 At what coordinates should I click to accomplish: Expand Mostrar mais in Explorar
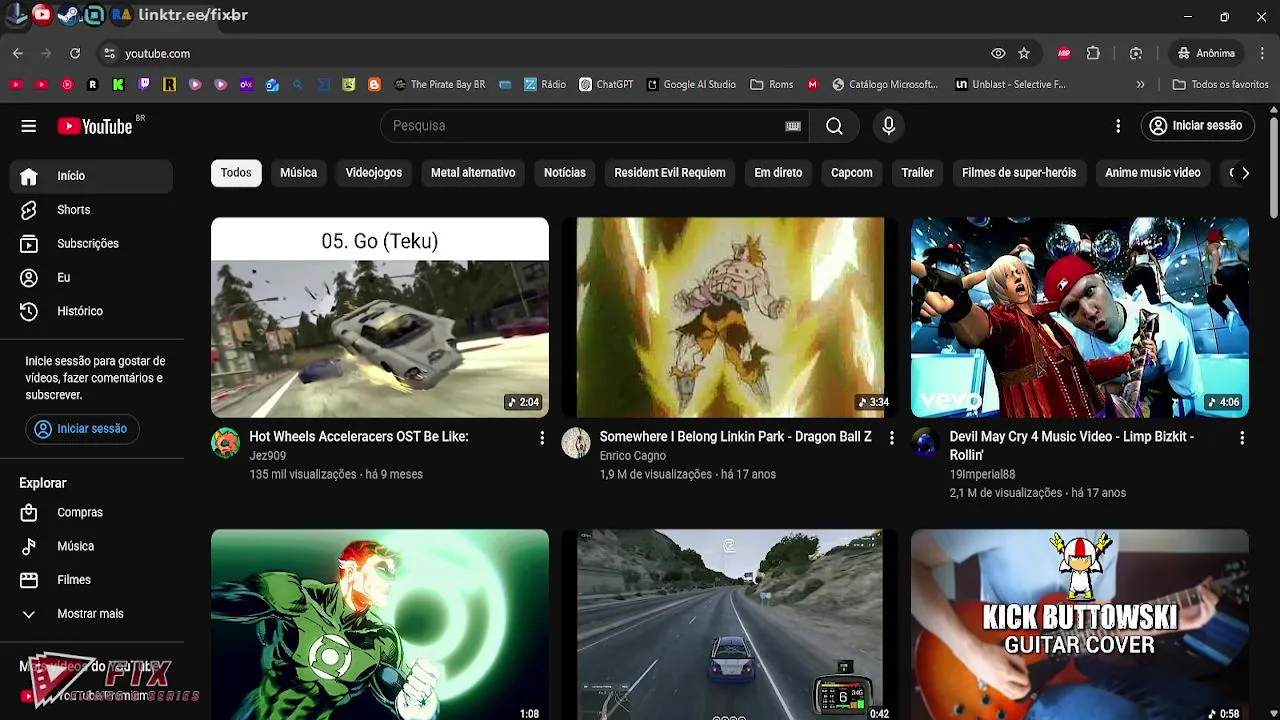tap(92, 614)
